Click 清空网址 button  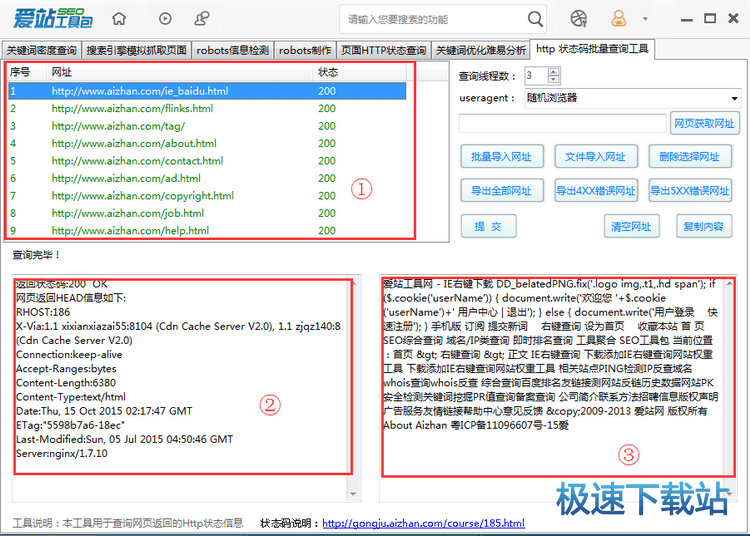631,226
